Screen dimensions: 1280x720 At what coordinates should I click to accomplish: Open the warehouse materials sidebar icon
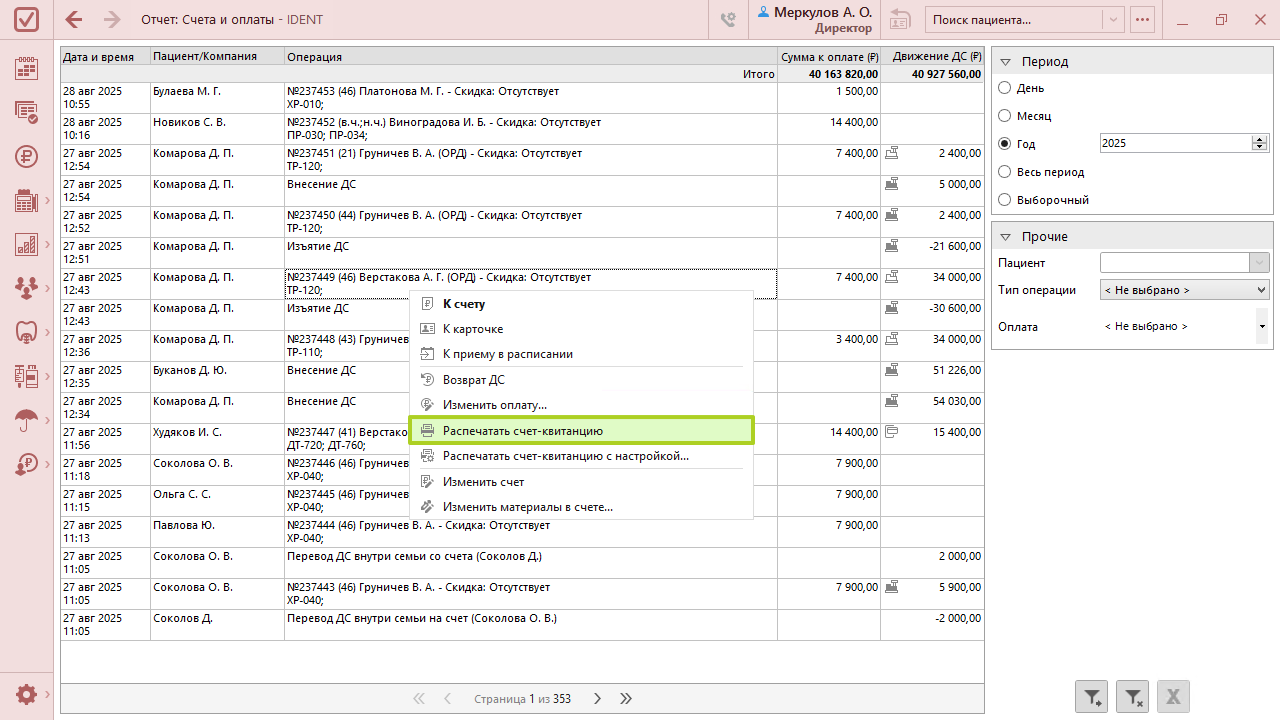click(x=27, y=376)
